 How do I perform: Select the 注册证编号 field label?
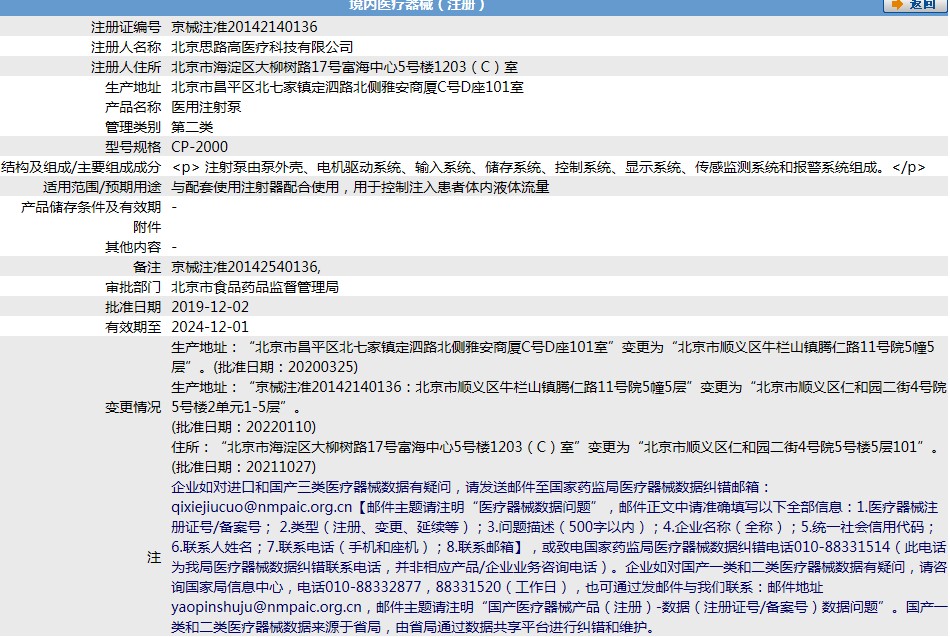pyautogui.click(x=126, y=27)
